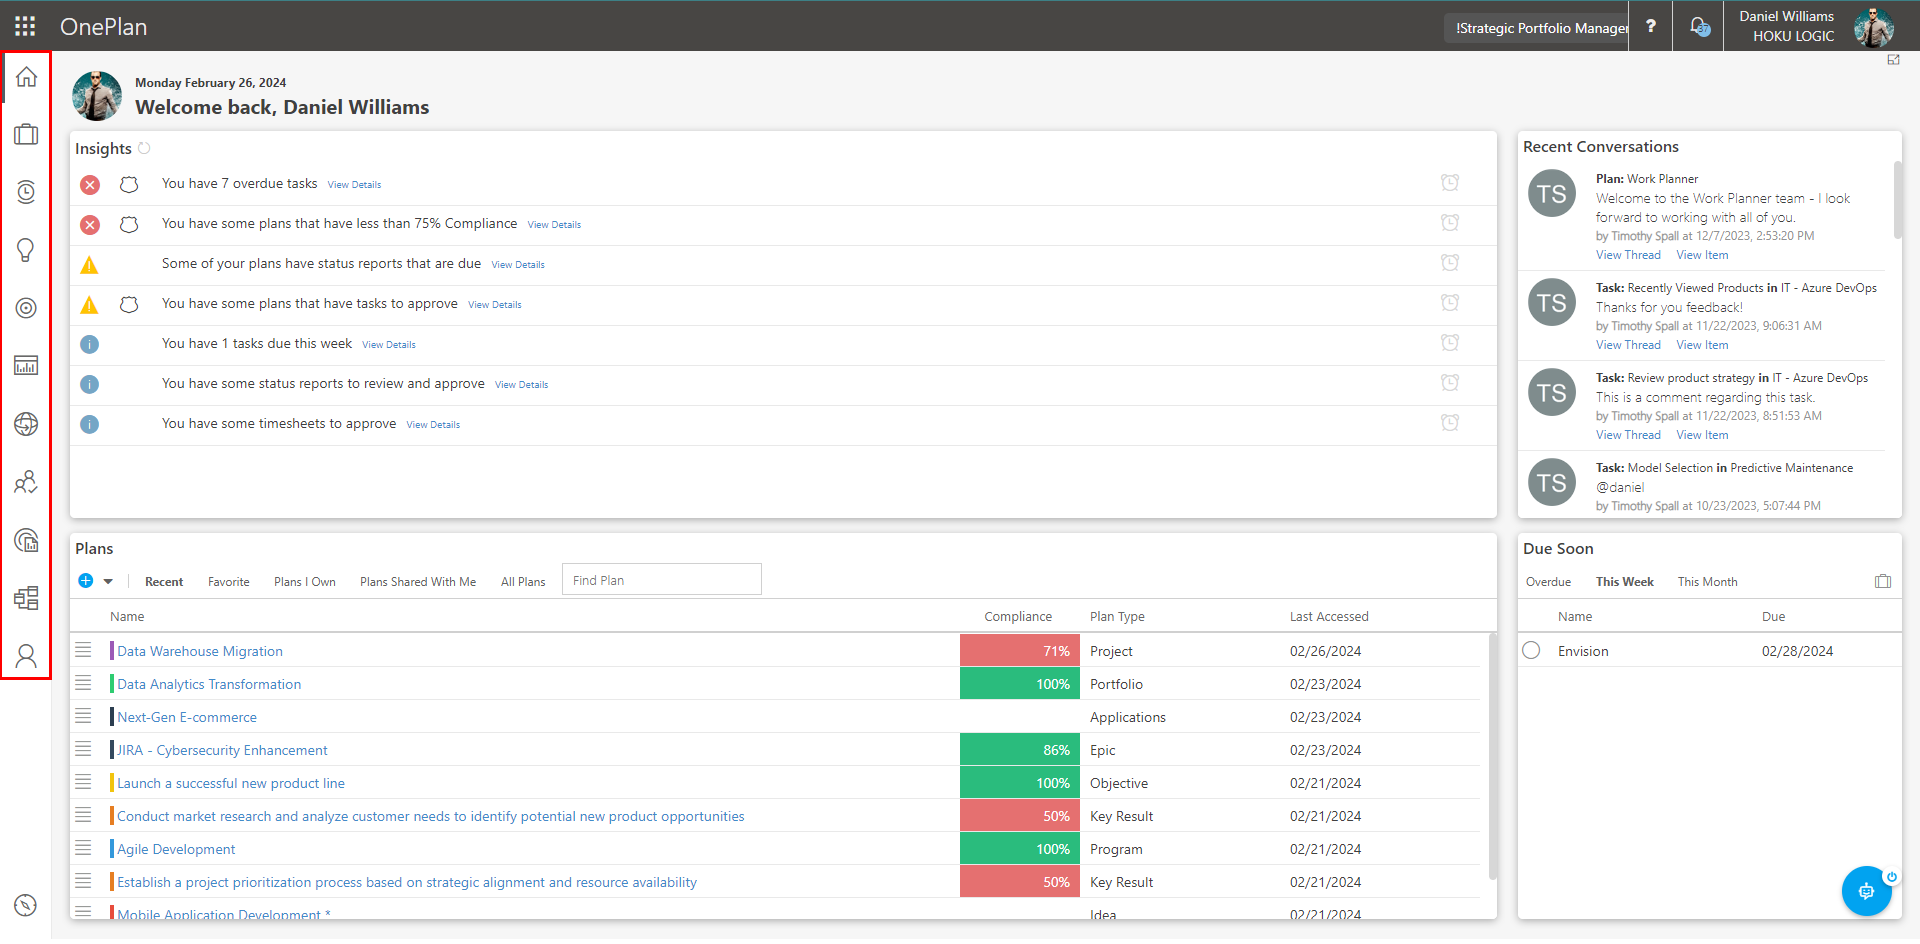Open the notifications cloud icon in top bar
The height and width of the screenshot is (944, 1920).
point(1697,26)
